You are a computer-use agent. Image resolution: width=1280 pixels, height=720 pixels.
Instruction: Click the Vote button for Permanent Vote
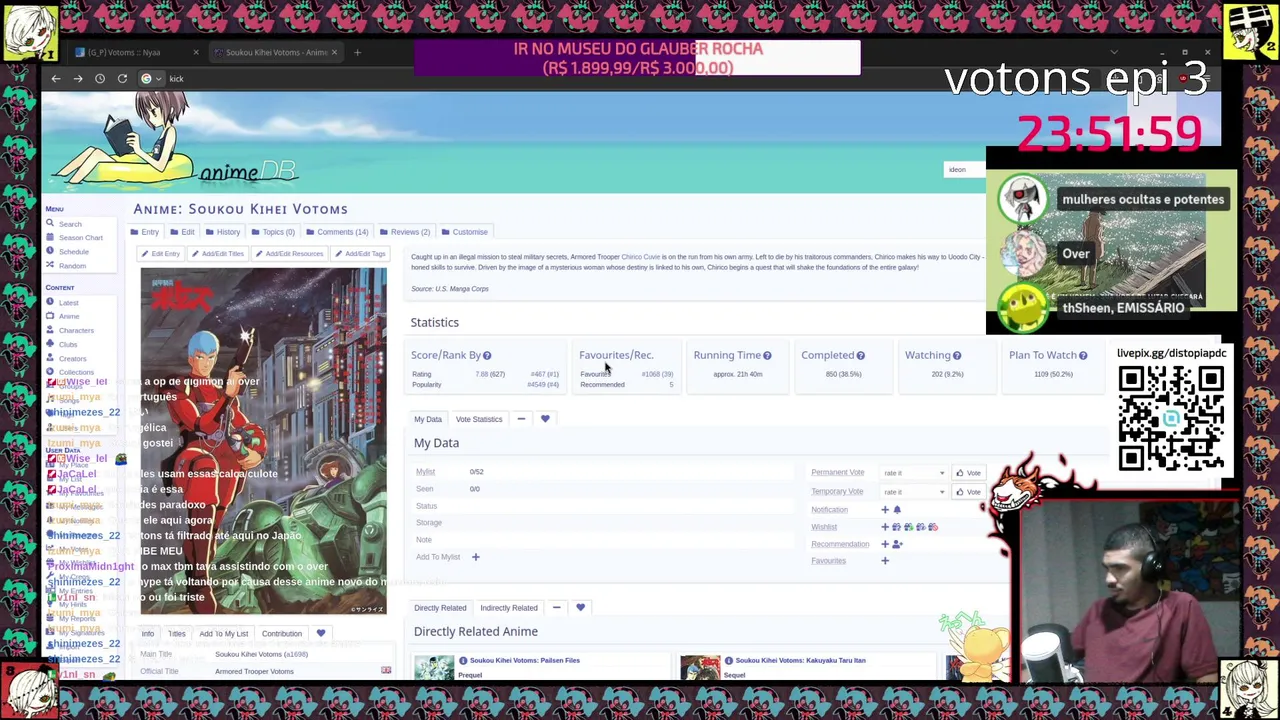click(968, 473)
